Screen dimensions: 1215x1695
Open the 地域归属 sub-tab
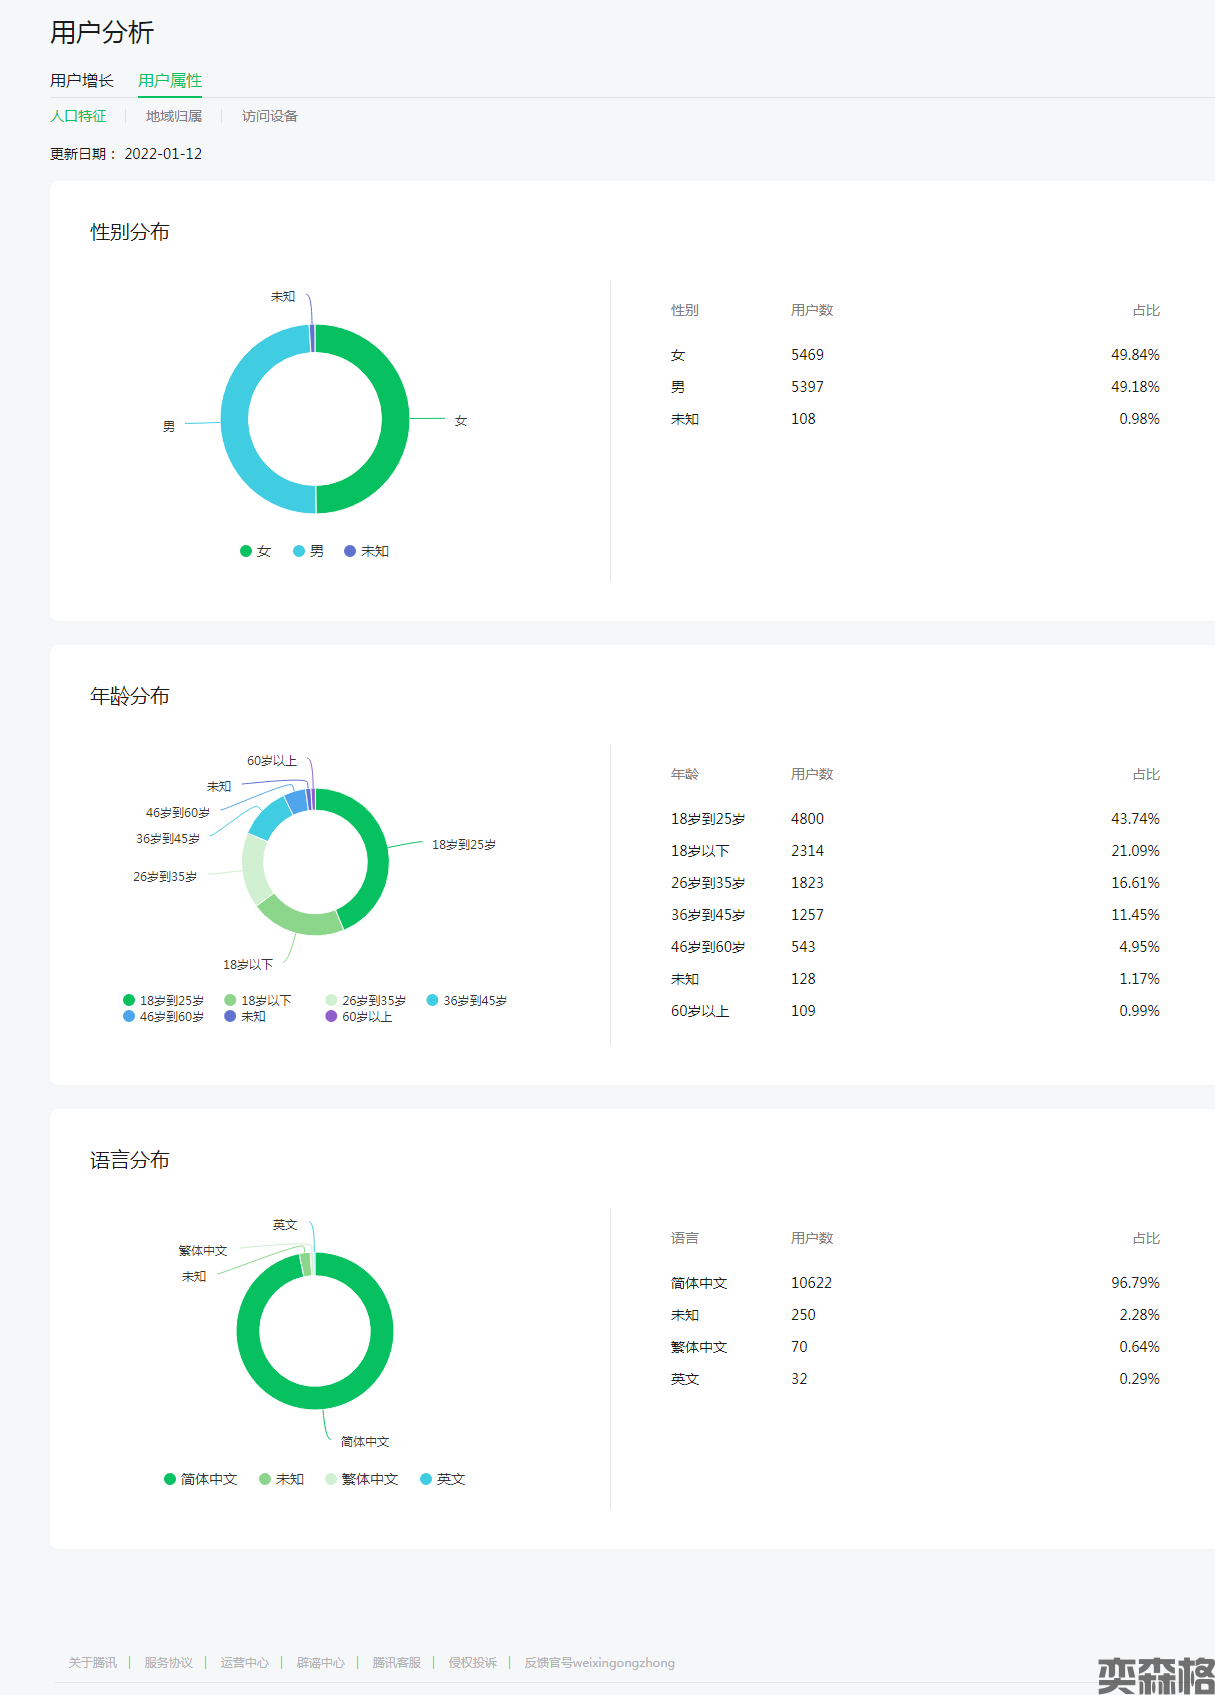(174, 116)
